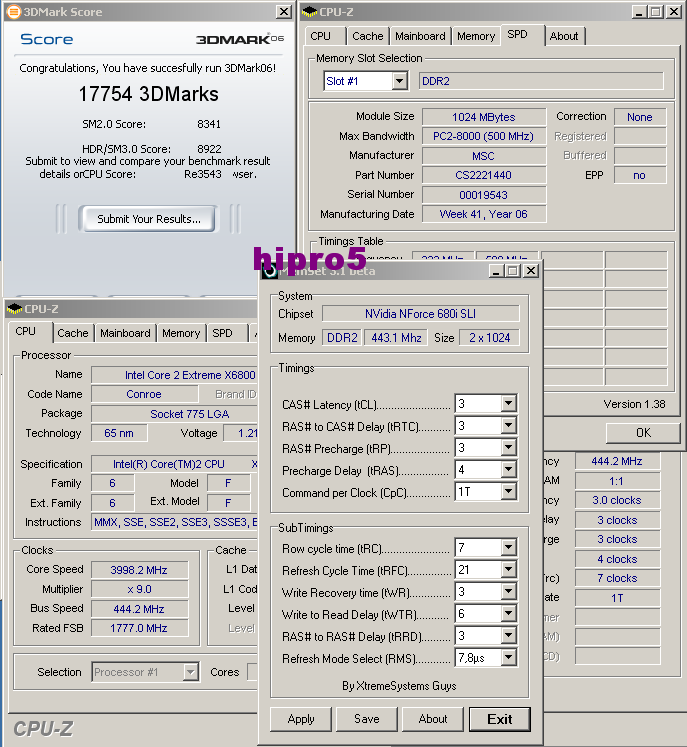Open the Slot #1 memory slot dropdown

pos(400,81)
